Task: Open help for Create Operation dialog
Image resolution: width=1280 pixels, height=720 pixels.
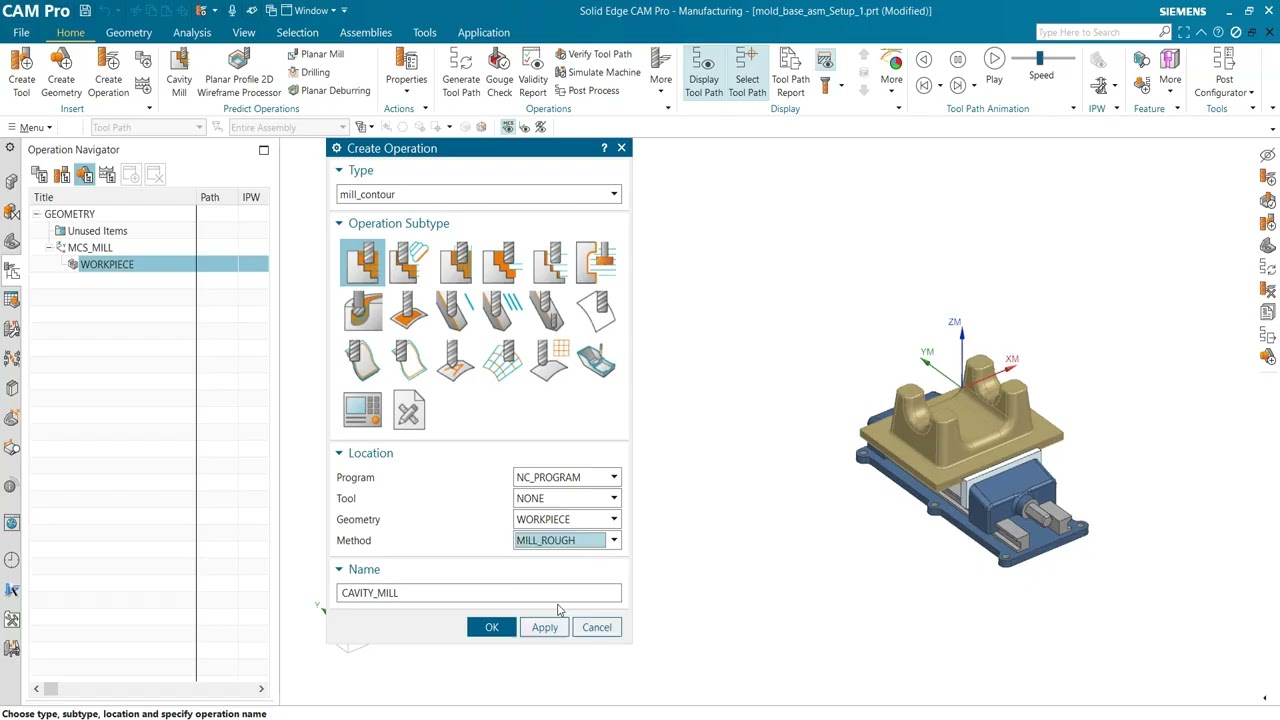Action: point(604,148)
